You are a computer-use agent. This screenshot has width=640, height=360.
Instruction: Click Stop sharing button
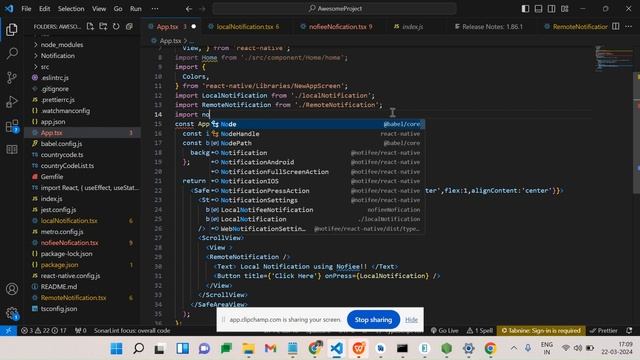[373, 320]
